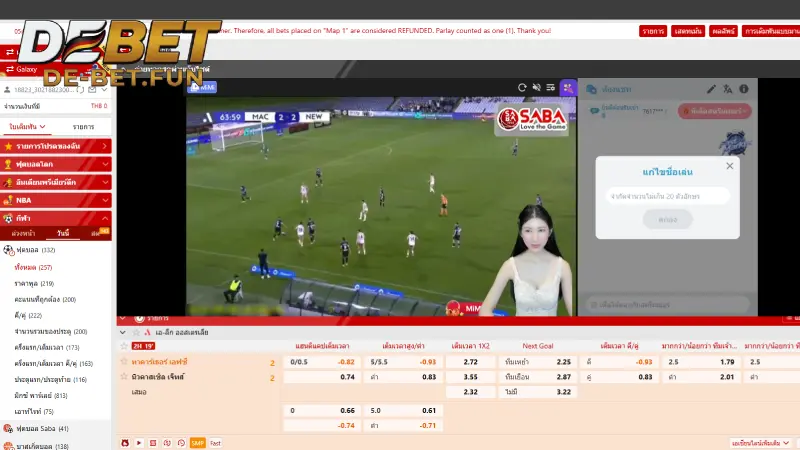This screenshot has width=800, height=450.
Task: Pick Next Goal home team 2.25
Action: click(538, 362)
